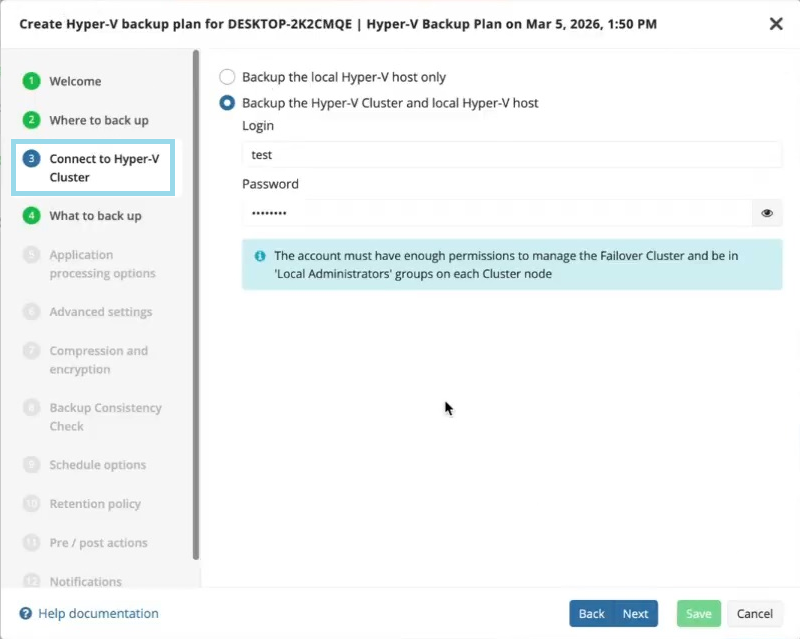800x639 pixels.
Task: Click into the Login text field
Action: (x=511, y=155)
